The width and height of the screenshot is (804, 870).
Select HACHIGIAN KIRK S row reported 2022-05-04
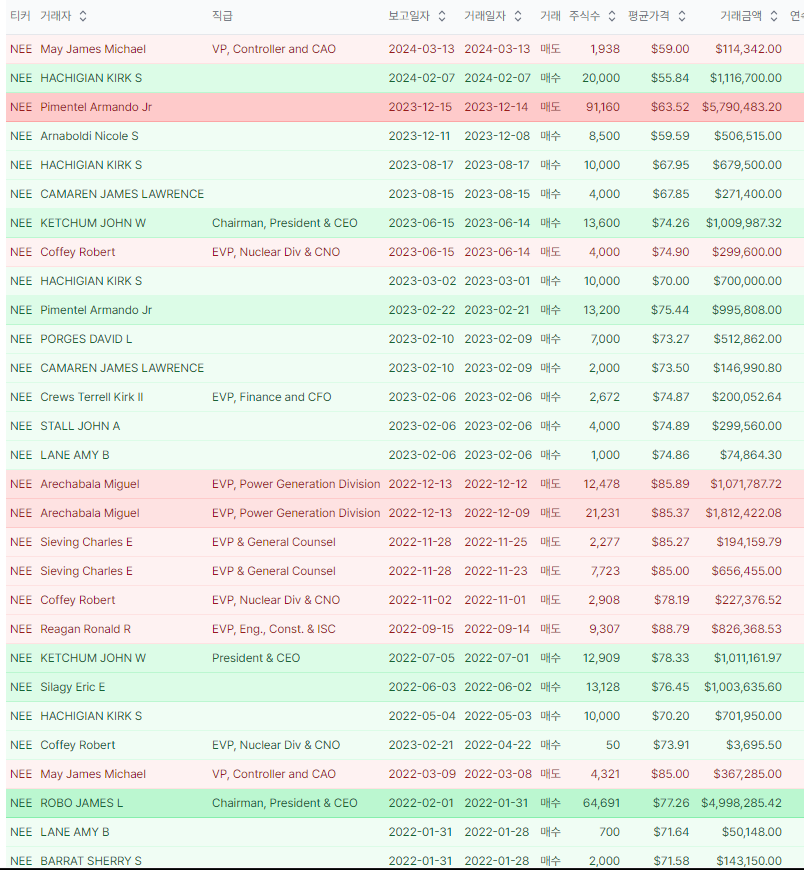click(x=405, y=716)
